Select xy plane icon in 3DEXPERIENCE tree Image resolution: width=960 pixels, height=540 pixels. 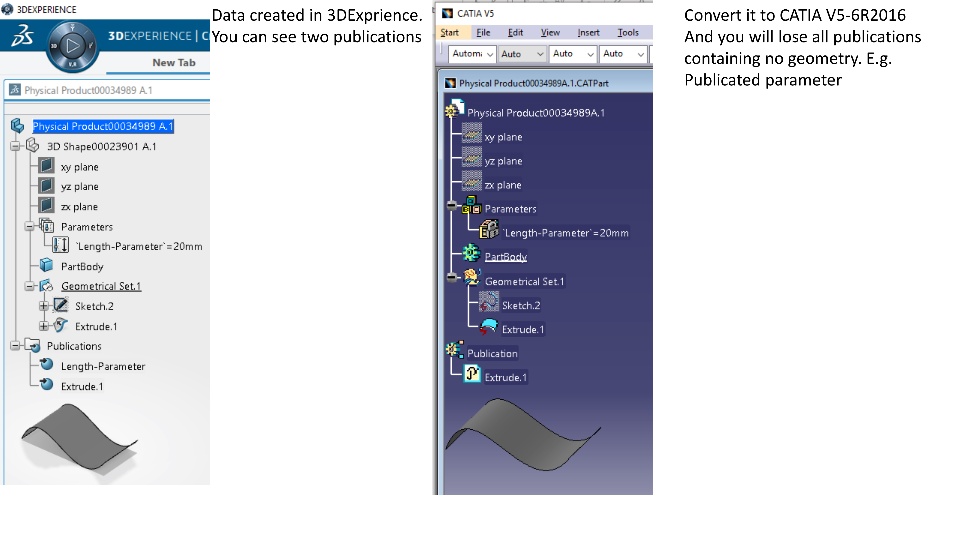(46, 166)
